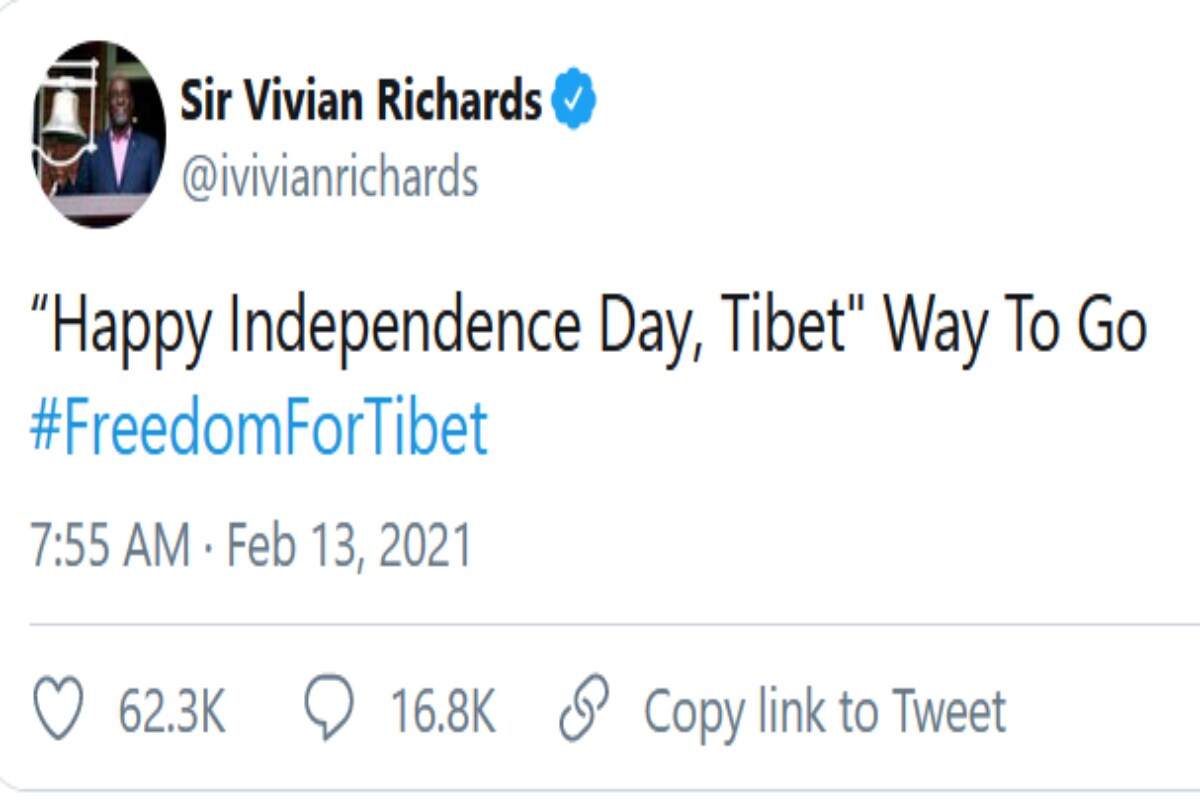This screenshot has height=800, width=1200.
Task: Click the 7:55 AM timestamp
Action: pos(109,547)
